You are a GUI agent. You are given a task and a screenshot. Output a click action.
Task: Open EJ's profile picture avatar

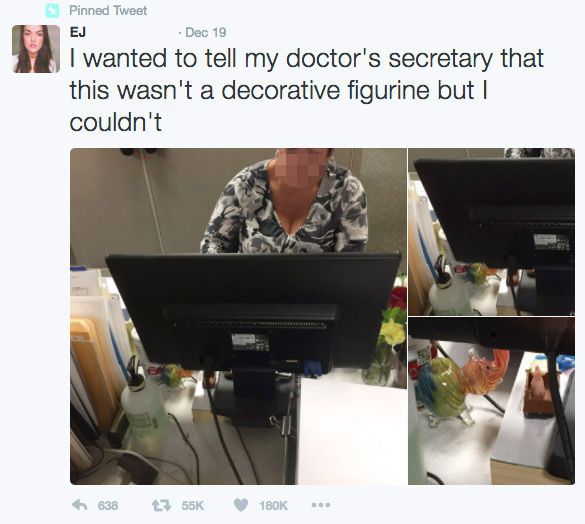click(36, 49)
